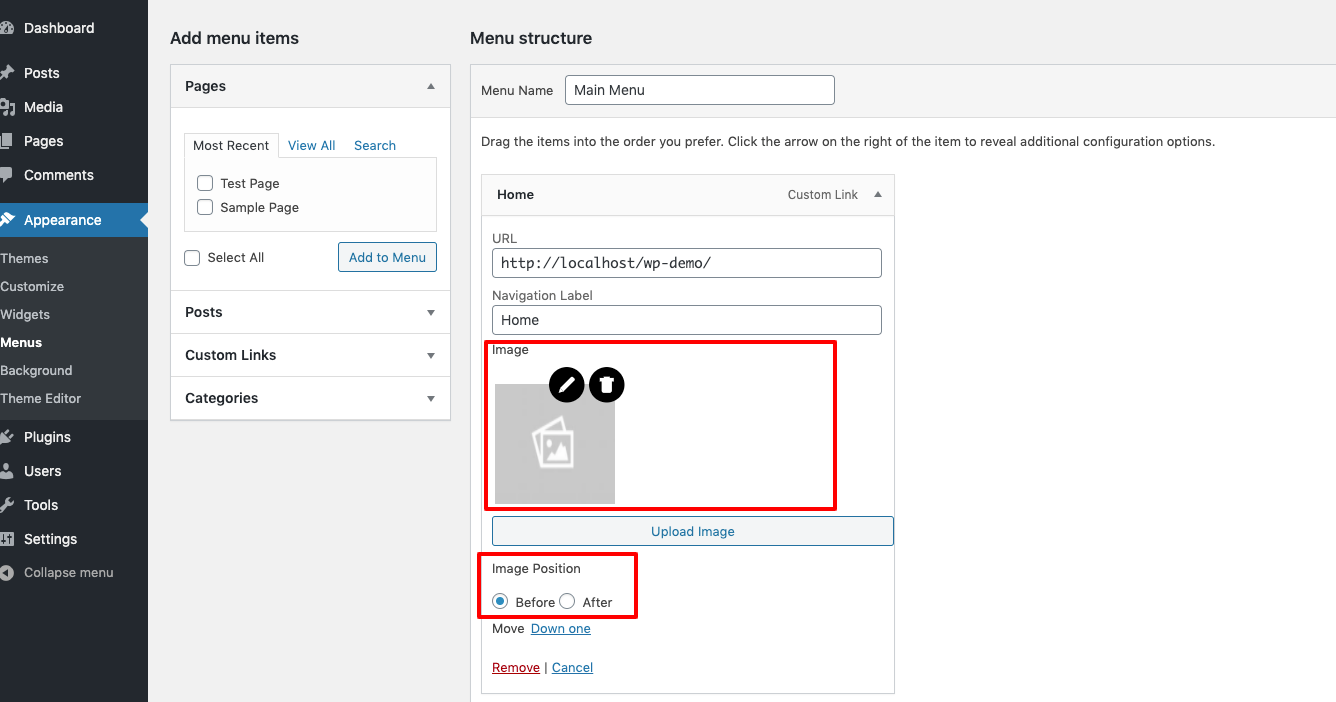The width and height of the screenshot is (1336, 702).
Task: Click the Down one link
Action: 560,629
